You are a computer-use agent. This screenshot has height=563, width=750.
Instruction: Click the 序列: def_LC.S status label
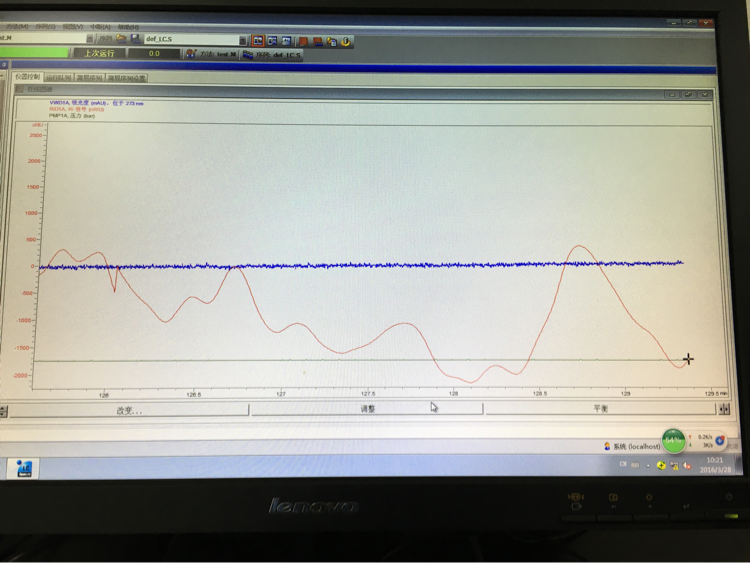tap(278, 55)
